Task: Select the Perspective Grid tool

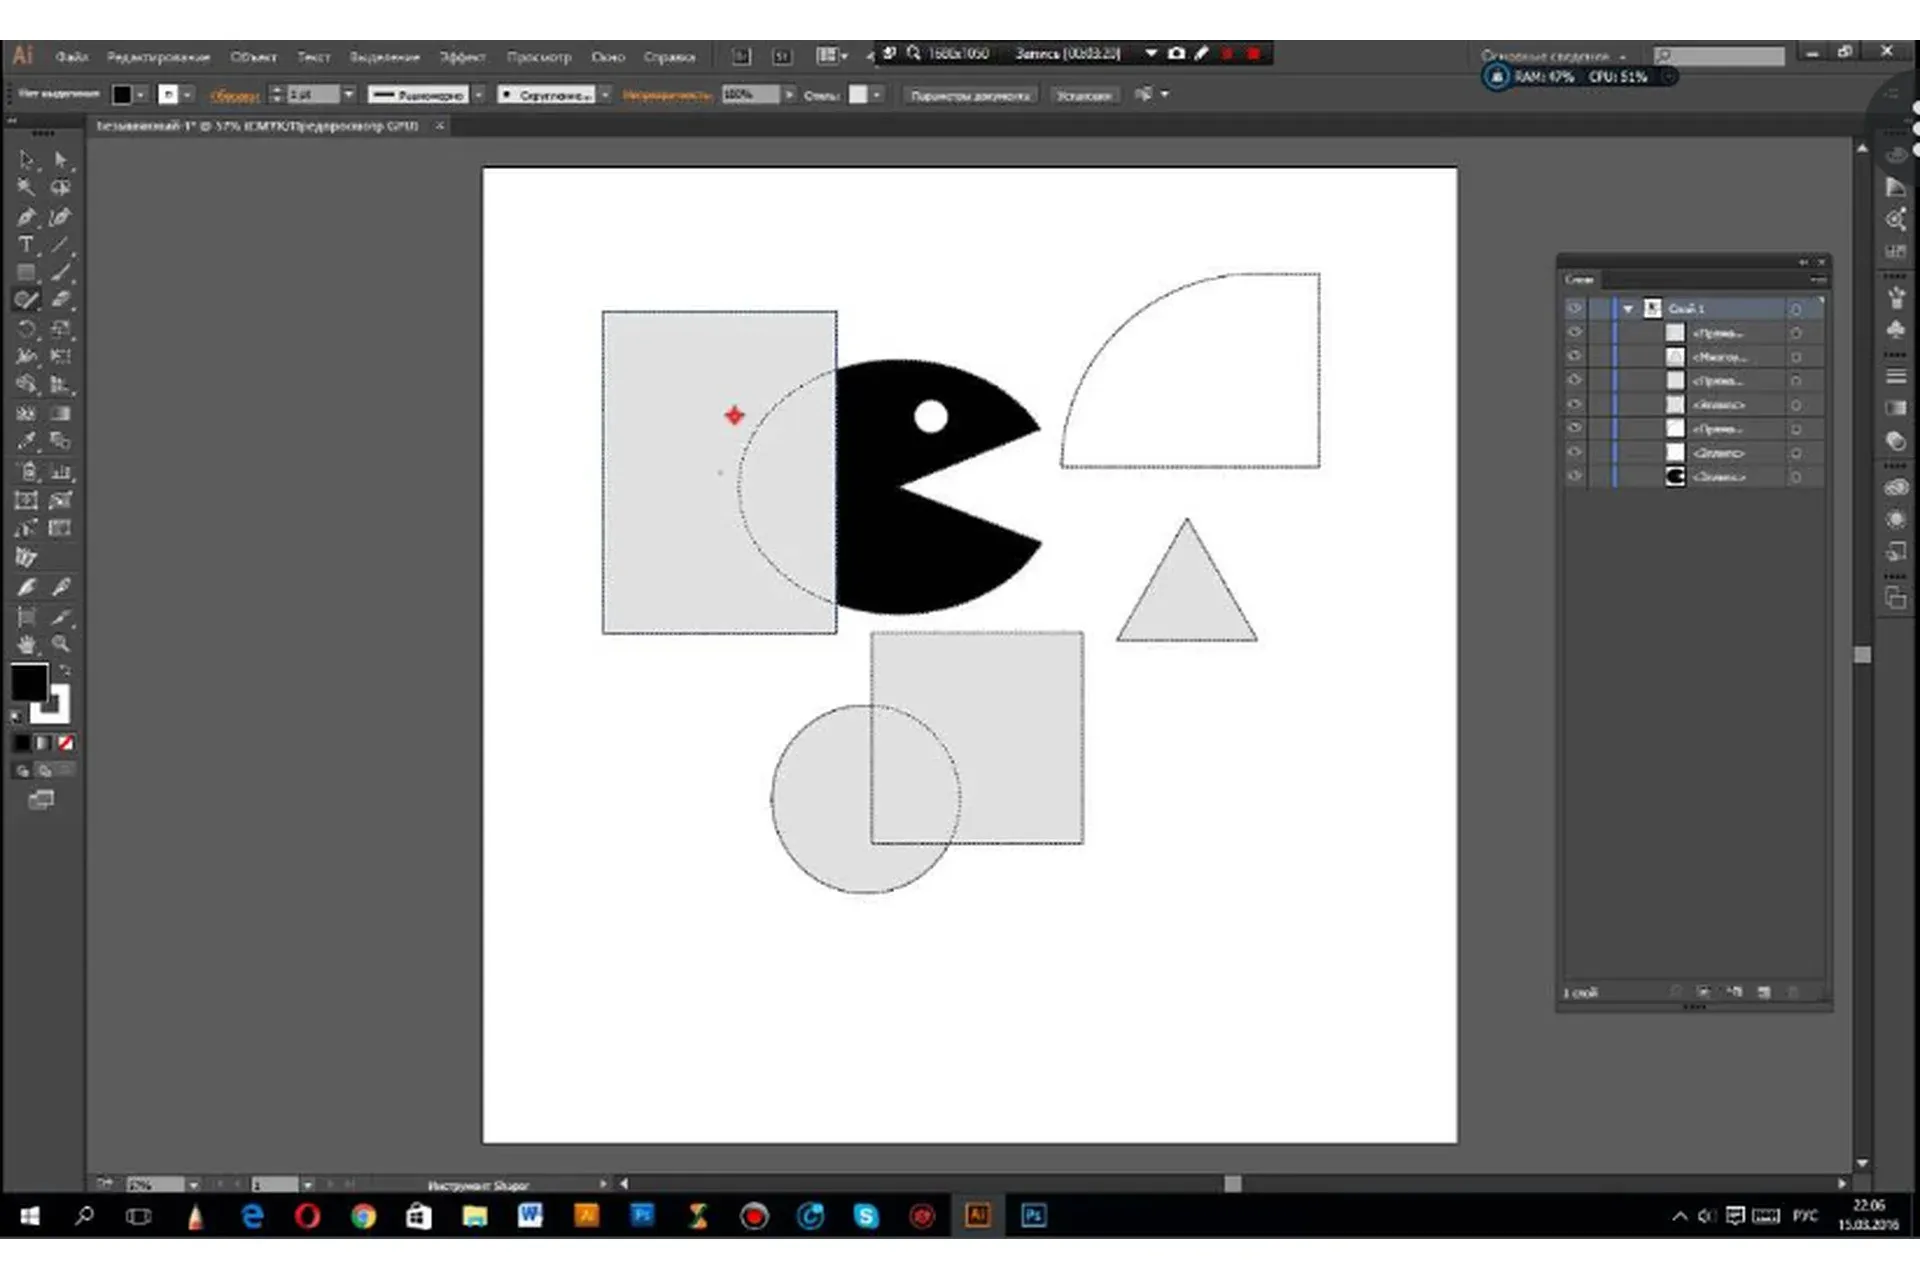Action: point(61,385)
